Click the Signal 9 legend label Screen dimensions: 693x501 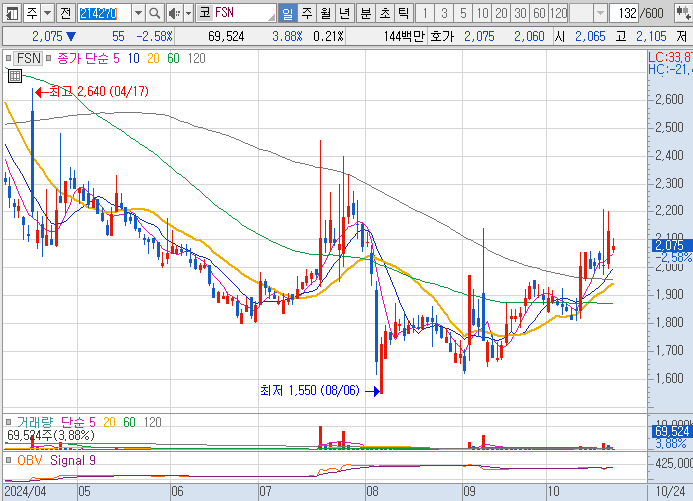[73, 460]
